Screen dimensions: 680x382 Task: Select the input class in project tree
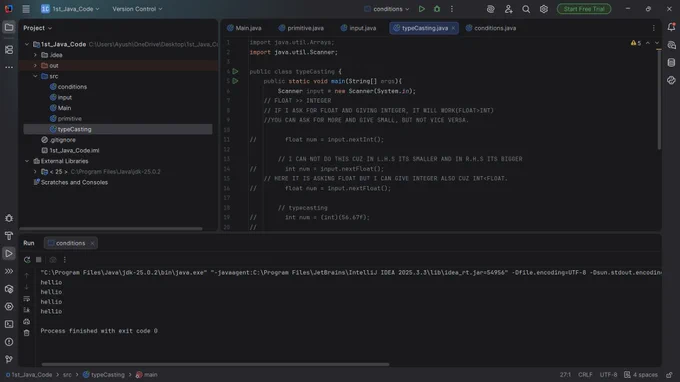click(61, 98)
